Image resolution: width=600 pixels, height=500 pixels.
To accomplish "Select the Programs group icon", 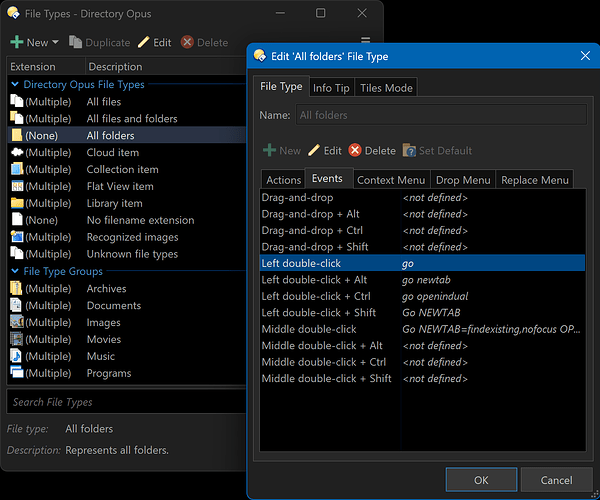I will tap(17, 372).
